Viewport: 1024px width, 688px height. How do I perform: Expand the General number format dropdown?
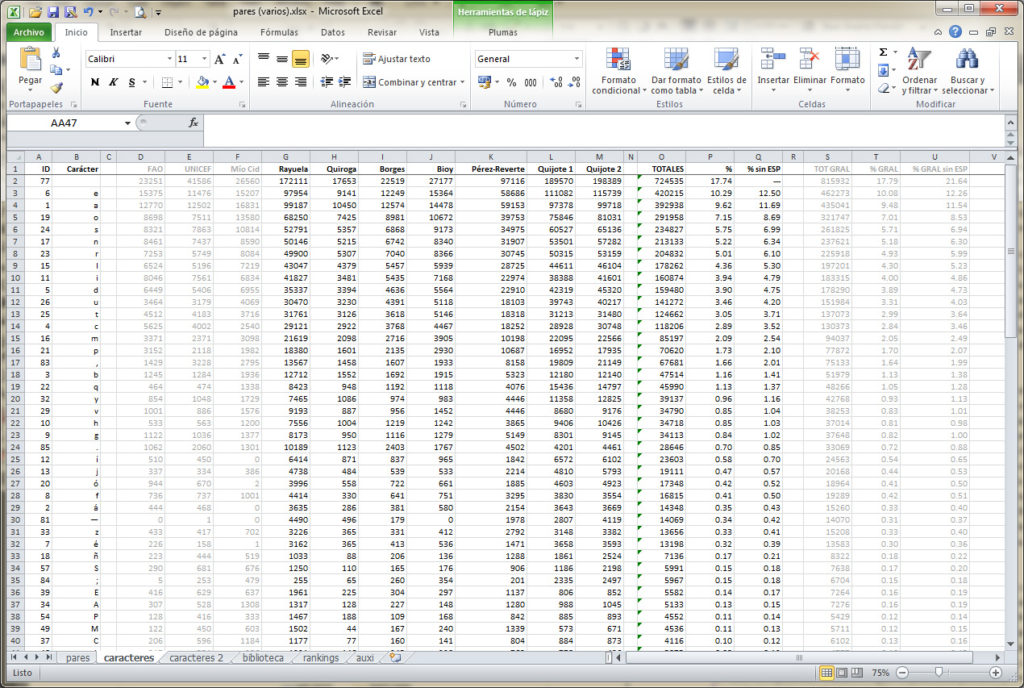[x=577, y=59]
